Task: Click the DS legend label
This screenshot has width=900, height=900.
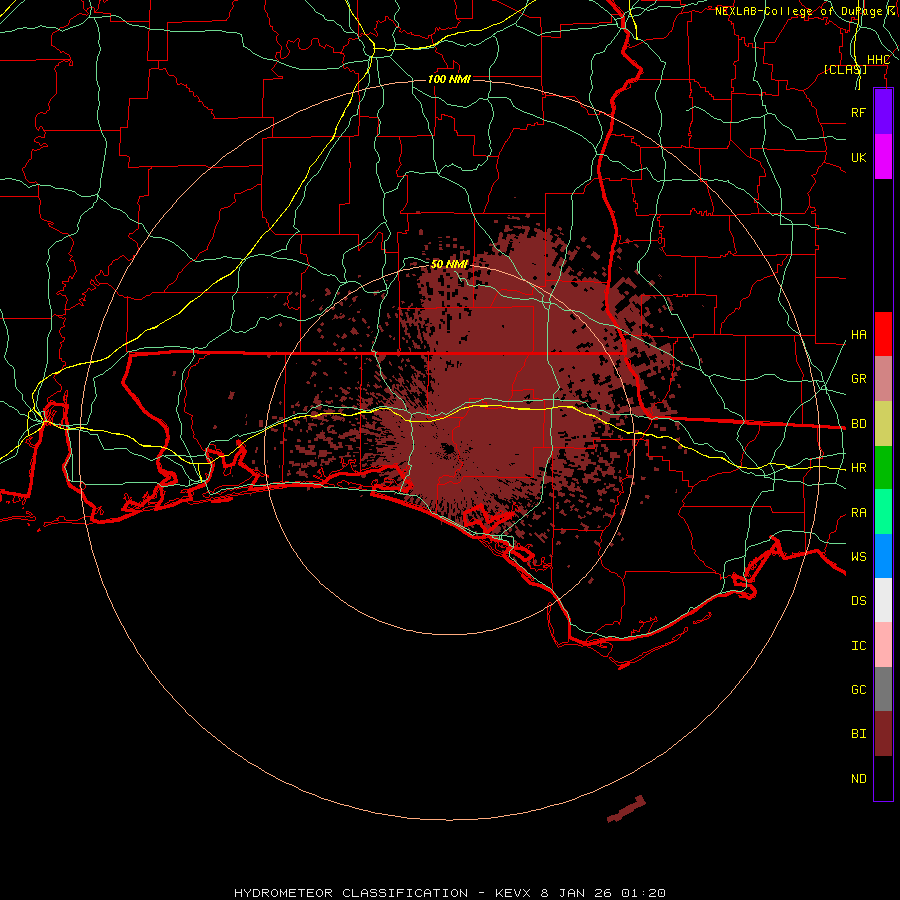Action: (x=859, y=601)
